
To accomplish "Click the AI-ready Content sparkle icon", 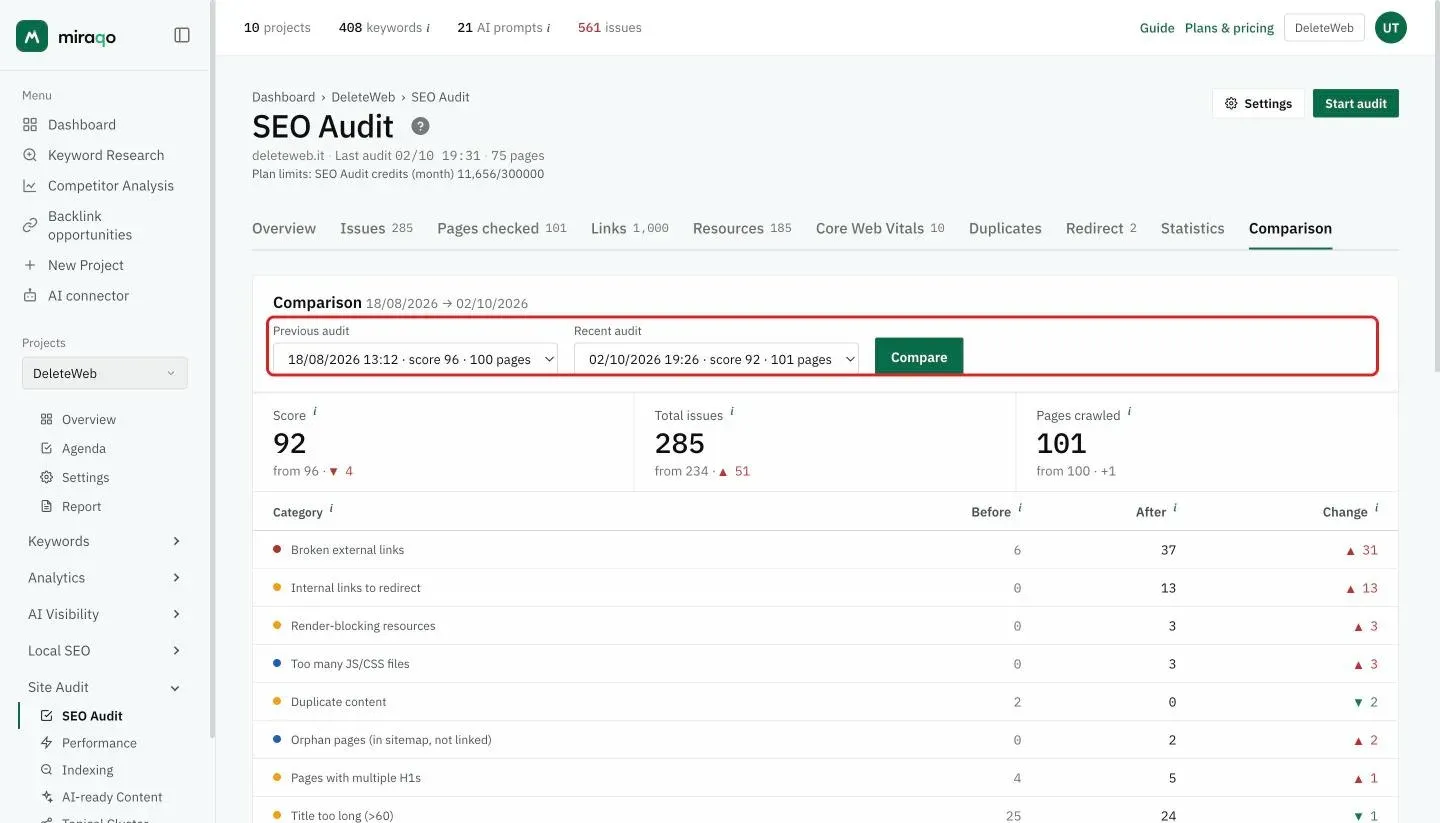I will click(46, 797).
